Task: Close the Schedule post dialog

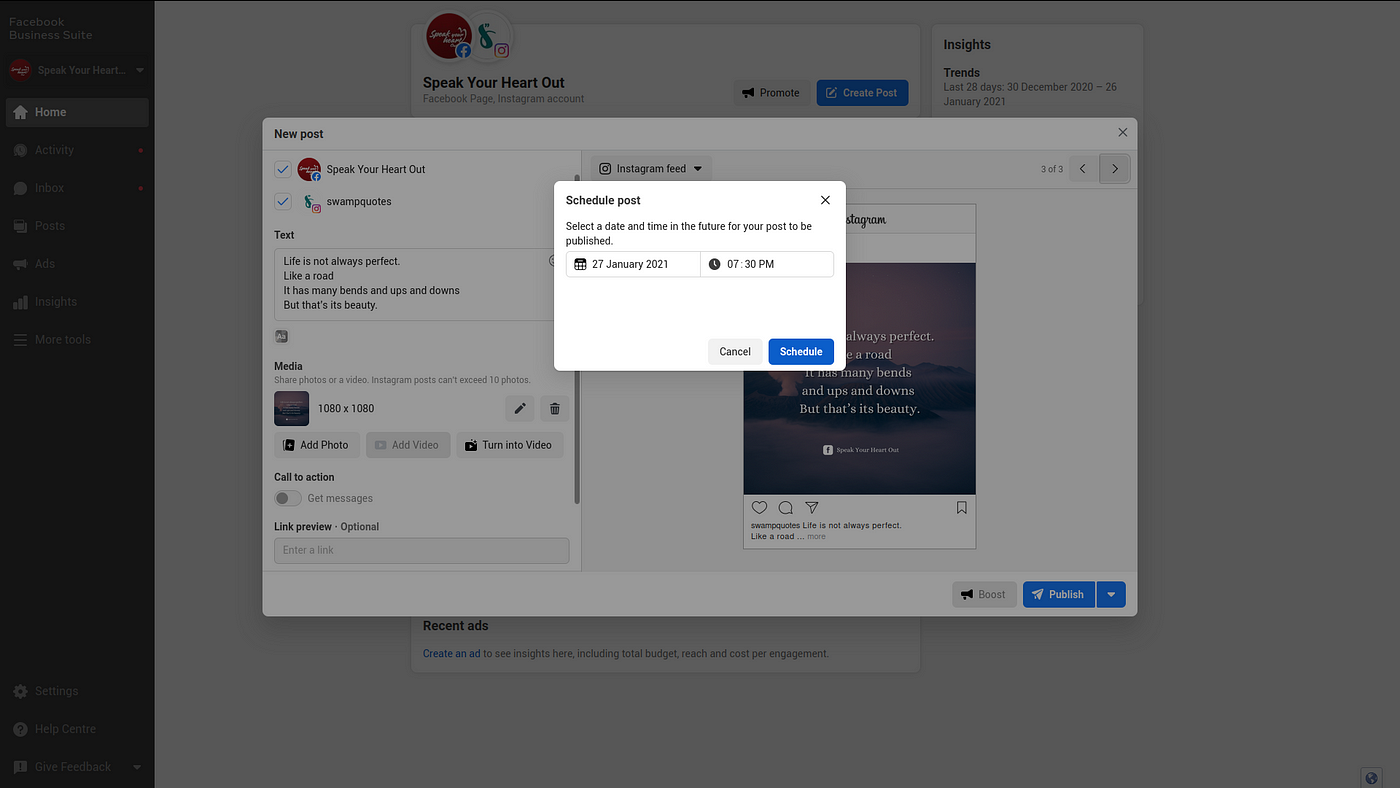Action: point(825,200)
